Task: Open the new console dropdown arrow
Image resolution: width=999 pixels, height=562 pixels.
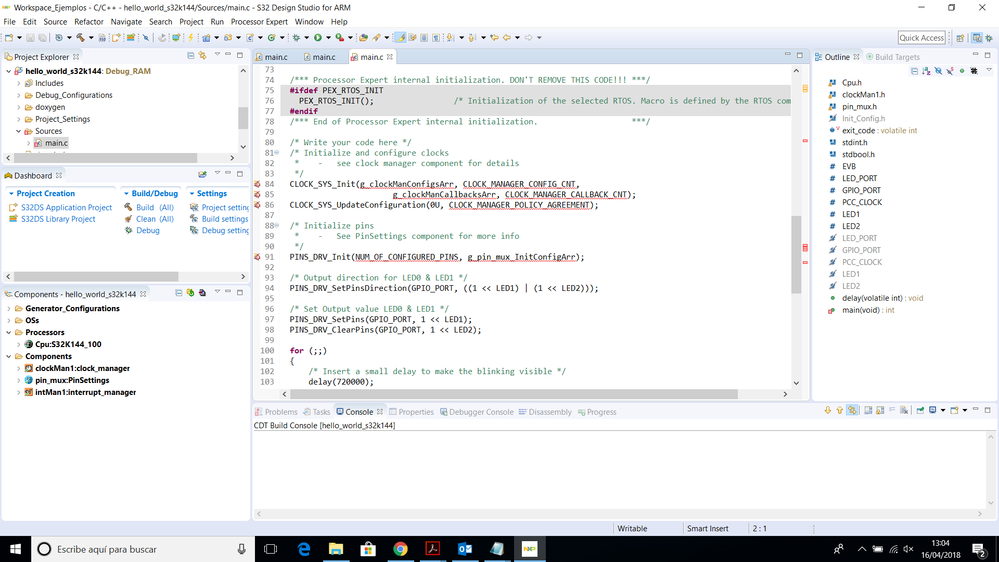Action: click(965, 410)
